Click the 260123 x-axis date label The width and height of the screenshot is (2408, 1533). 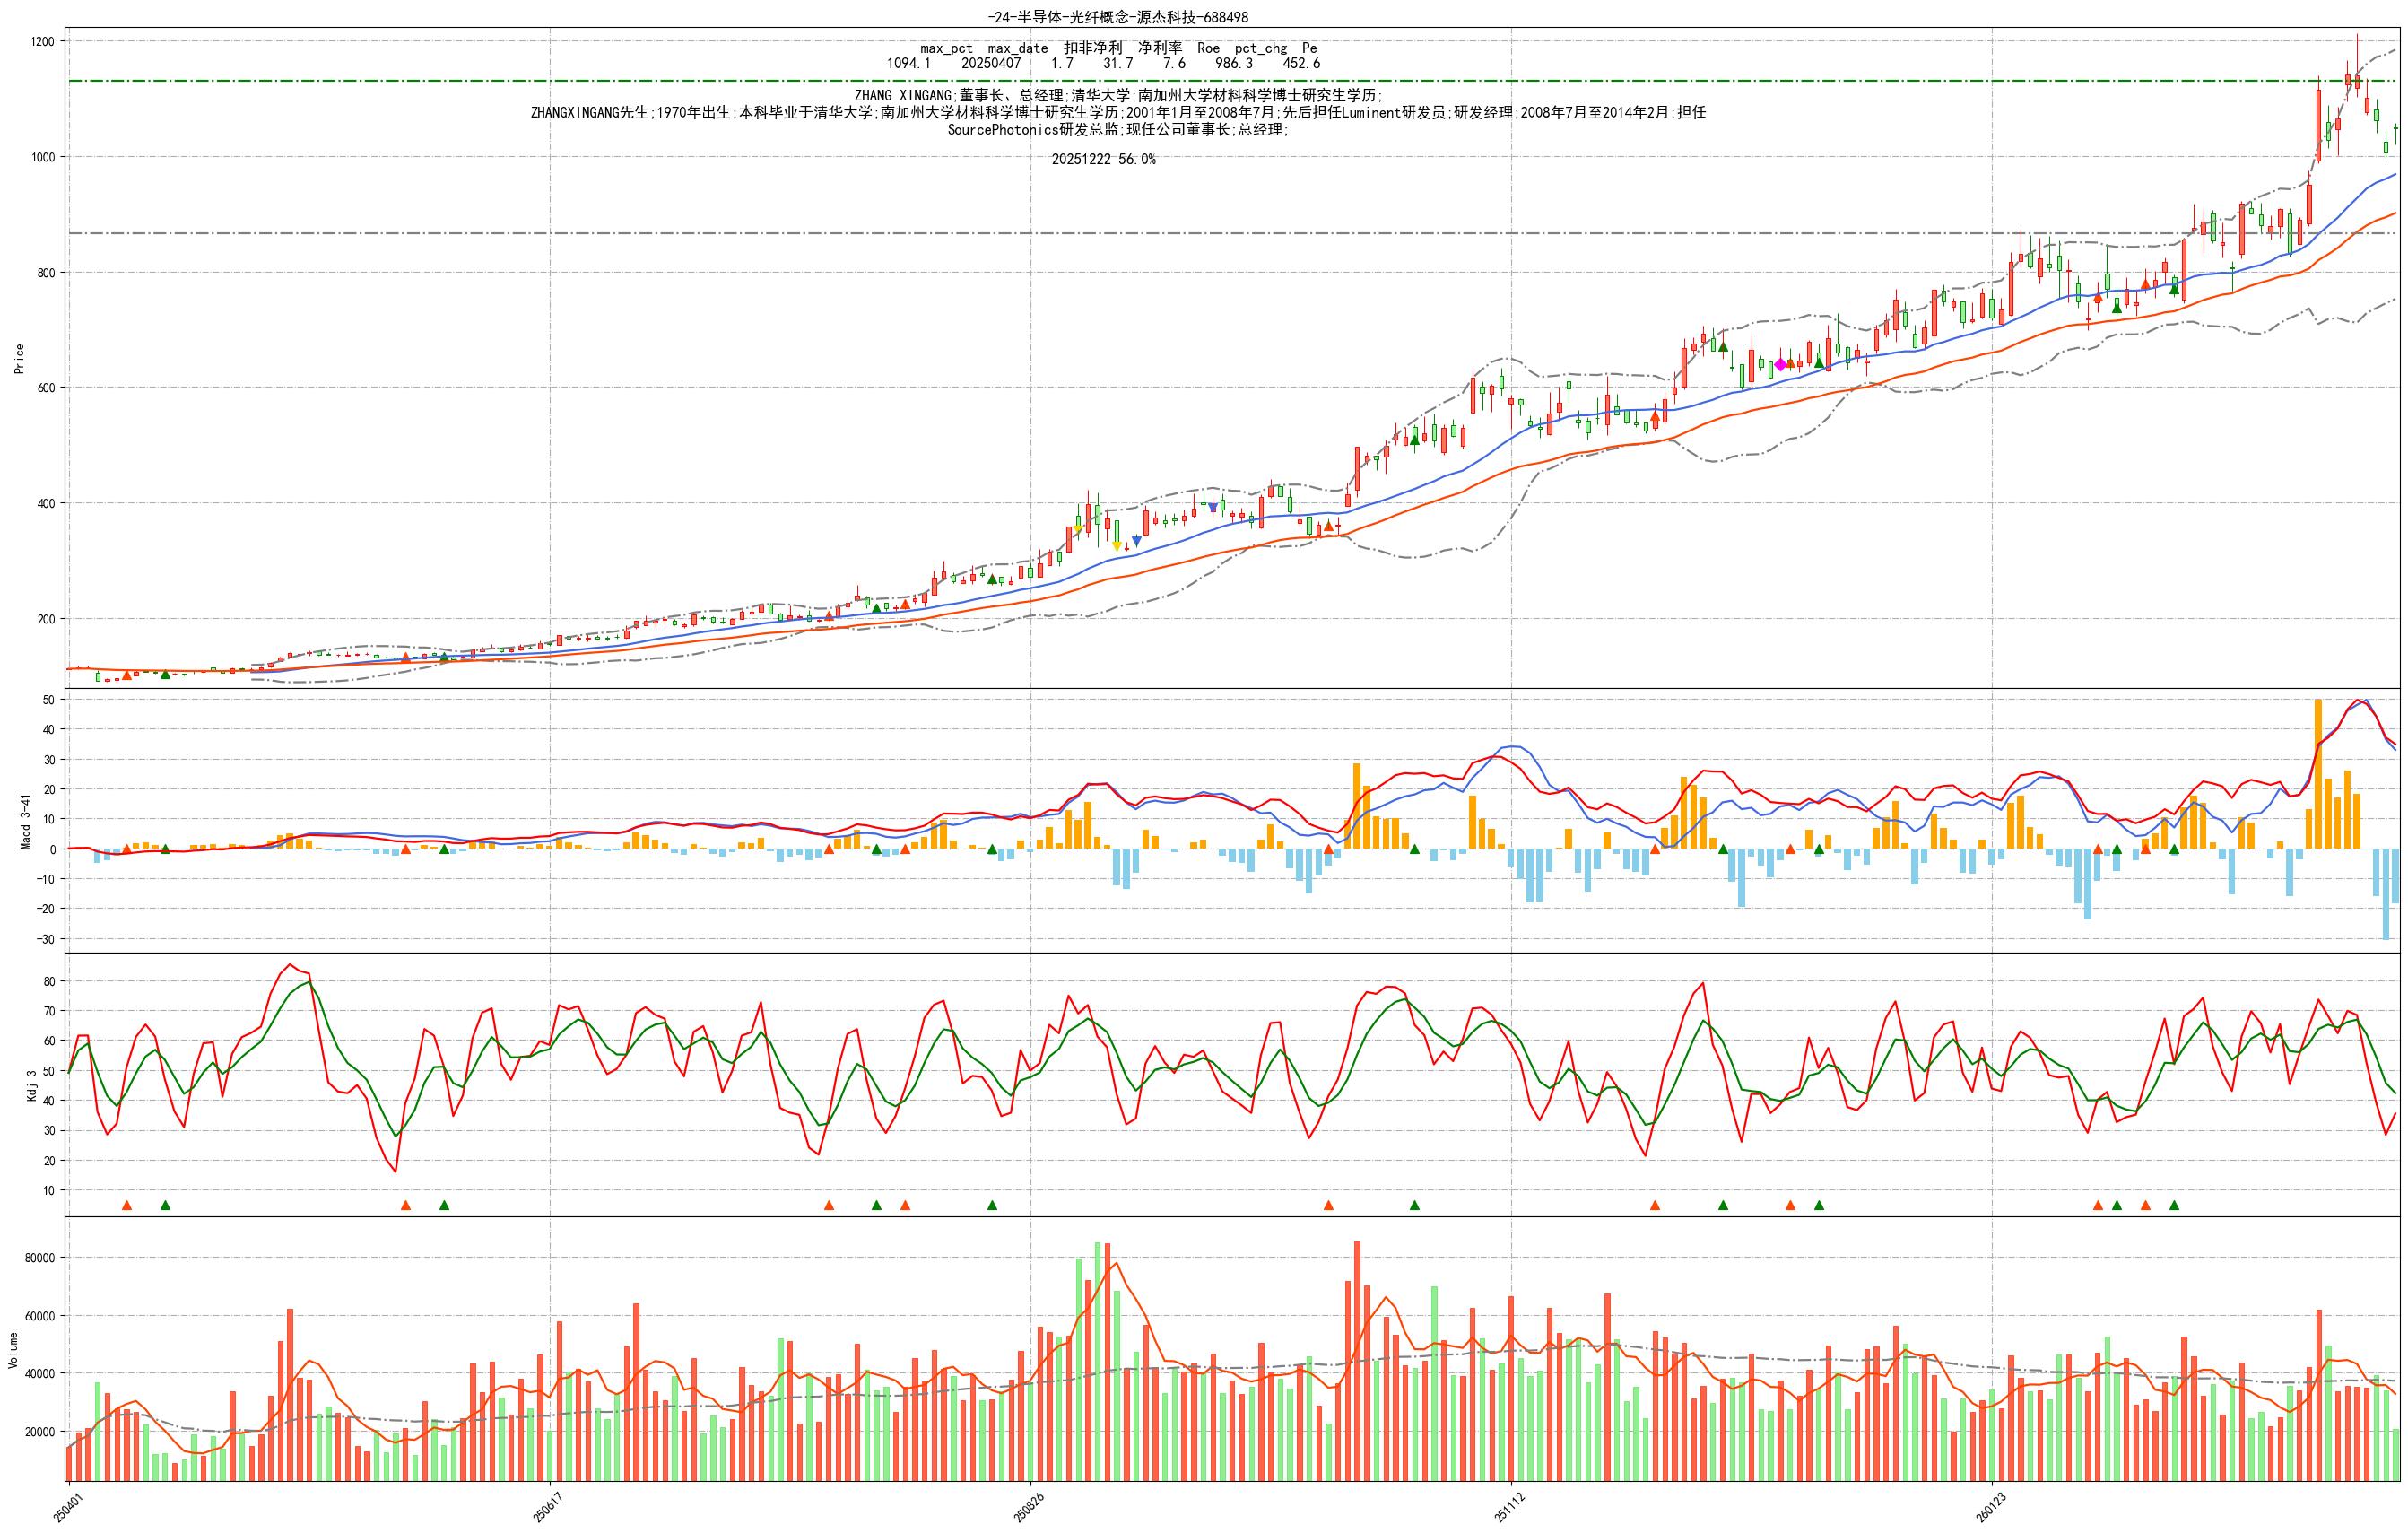(1991, 1506)
